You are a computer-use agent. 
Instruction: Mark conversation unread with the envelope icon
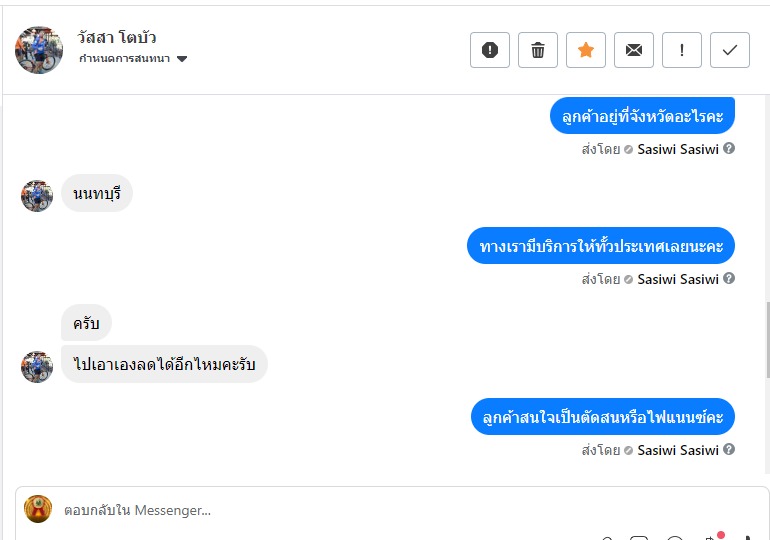(x=634, y=50)
